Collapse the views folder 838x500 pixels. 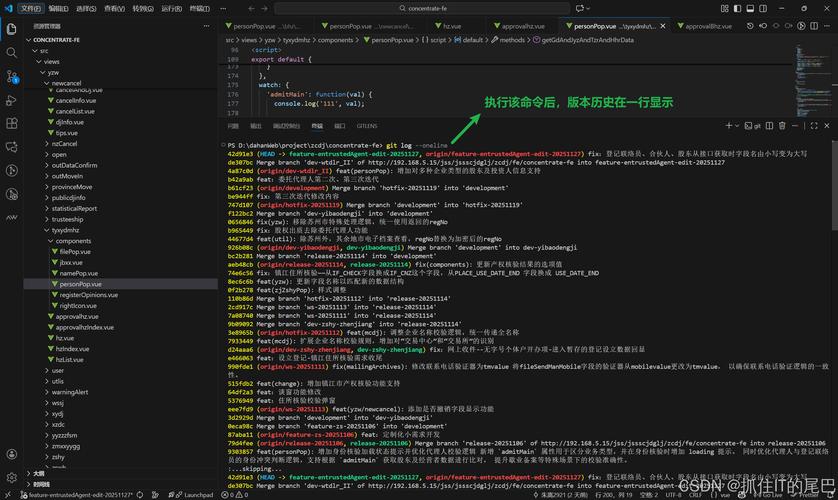tap(51, 61)
